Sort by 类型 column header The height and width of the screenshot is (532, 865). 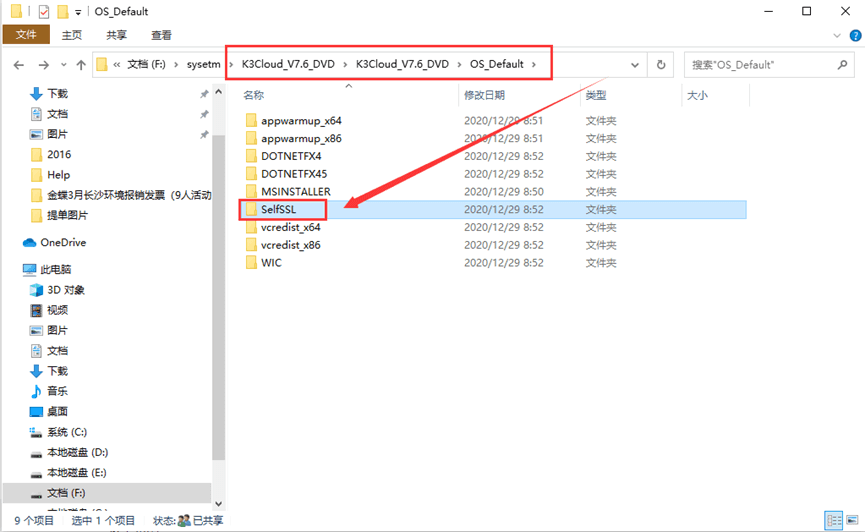point(596,95)
